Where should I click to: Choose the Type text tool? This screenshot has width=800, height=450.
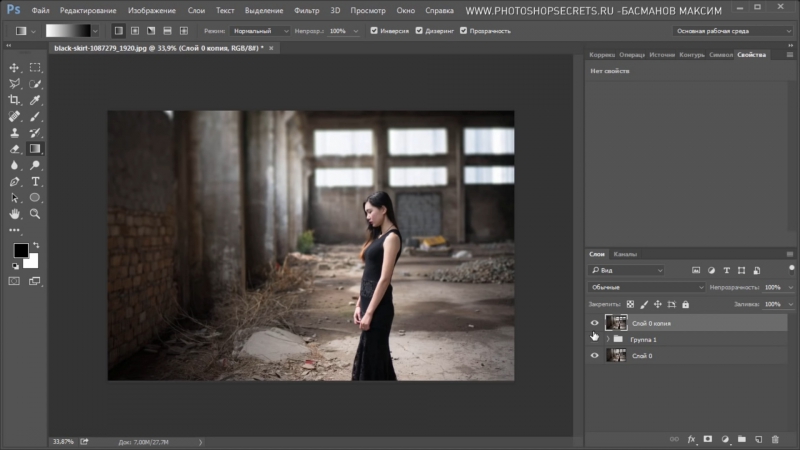click(x=35, y=182)
